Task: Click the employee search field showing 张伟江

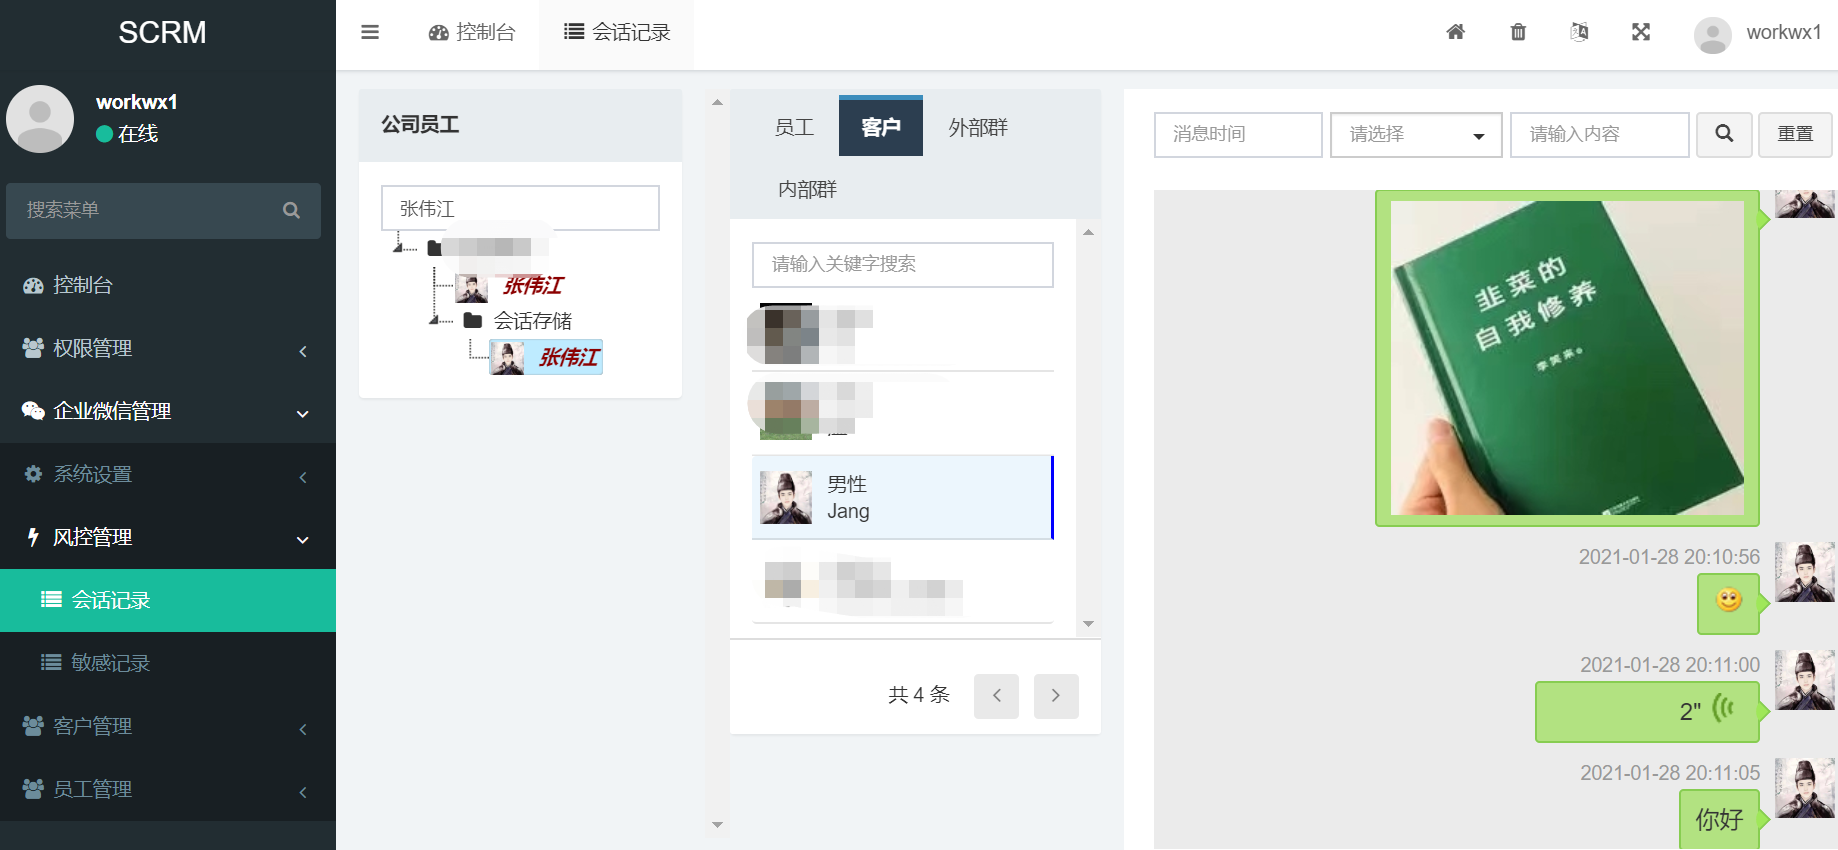Action: click(x=520, y=208)
